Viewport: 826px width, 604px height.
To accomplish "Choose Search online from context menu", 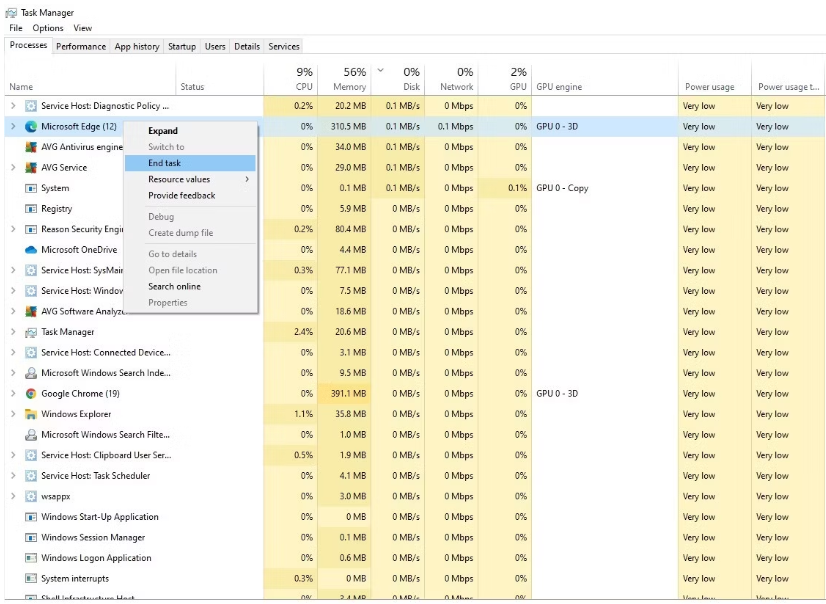I will pos(175,286).
